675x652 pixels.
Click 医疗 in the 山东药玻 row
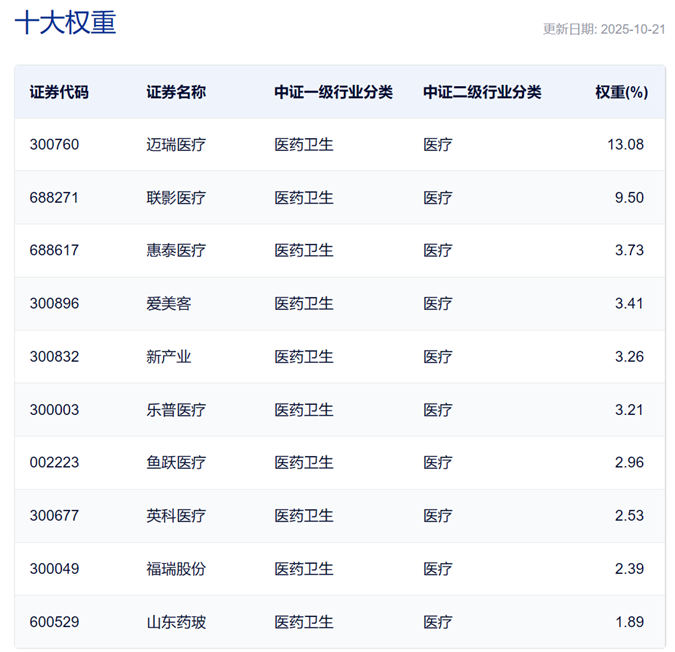pos(437,622)
